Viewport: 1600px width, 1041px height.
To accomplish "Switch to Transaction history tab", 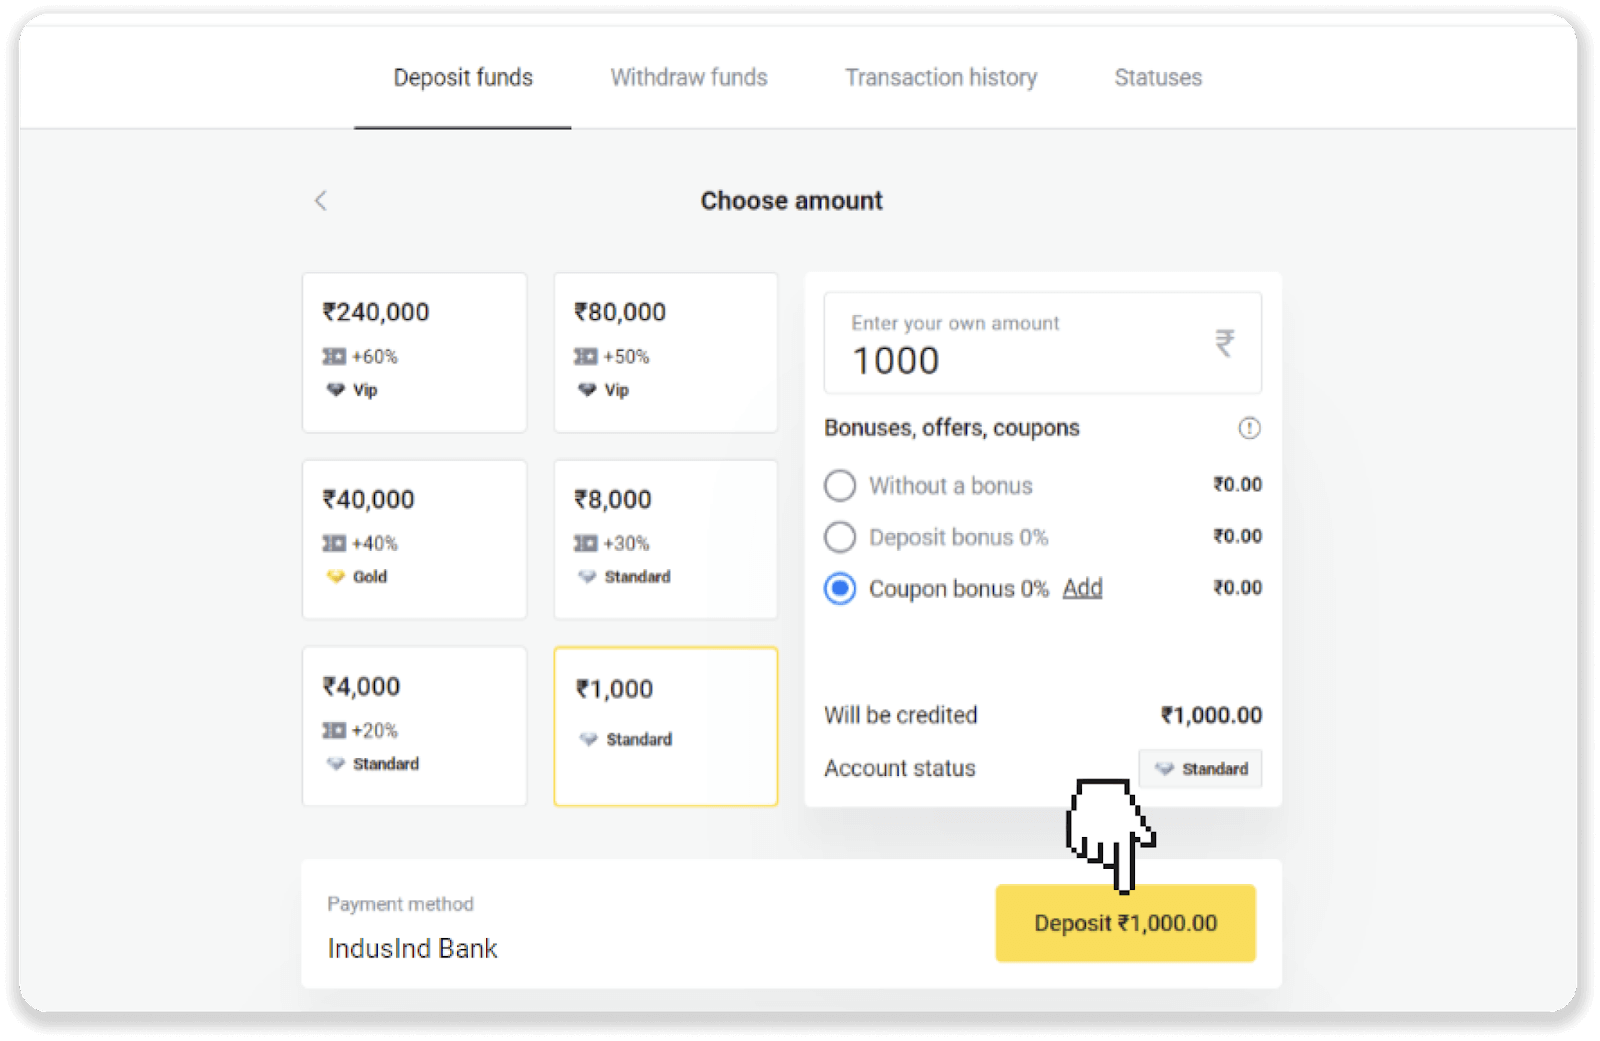I will coord(941,78).
